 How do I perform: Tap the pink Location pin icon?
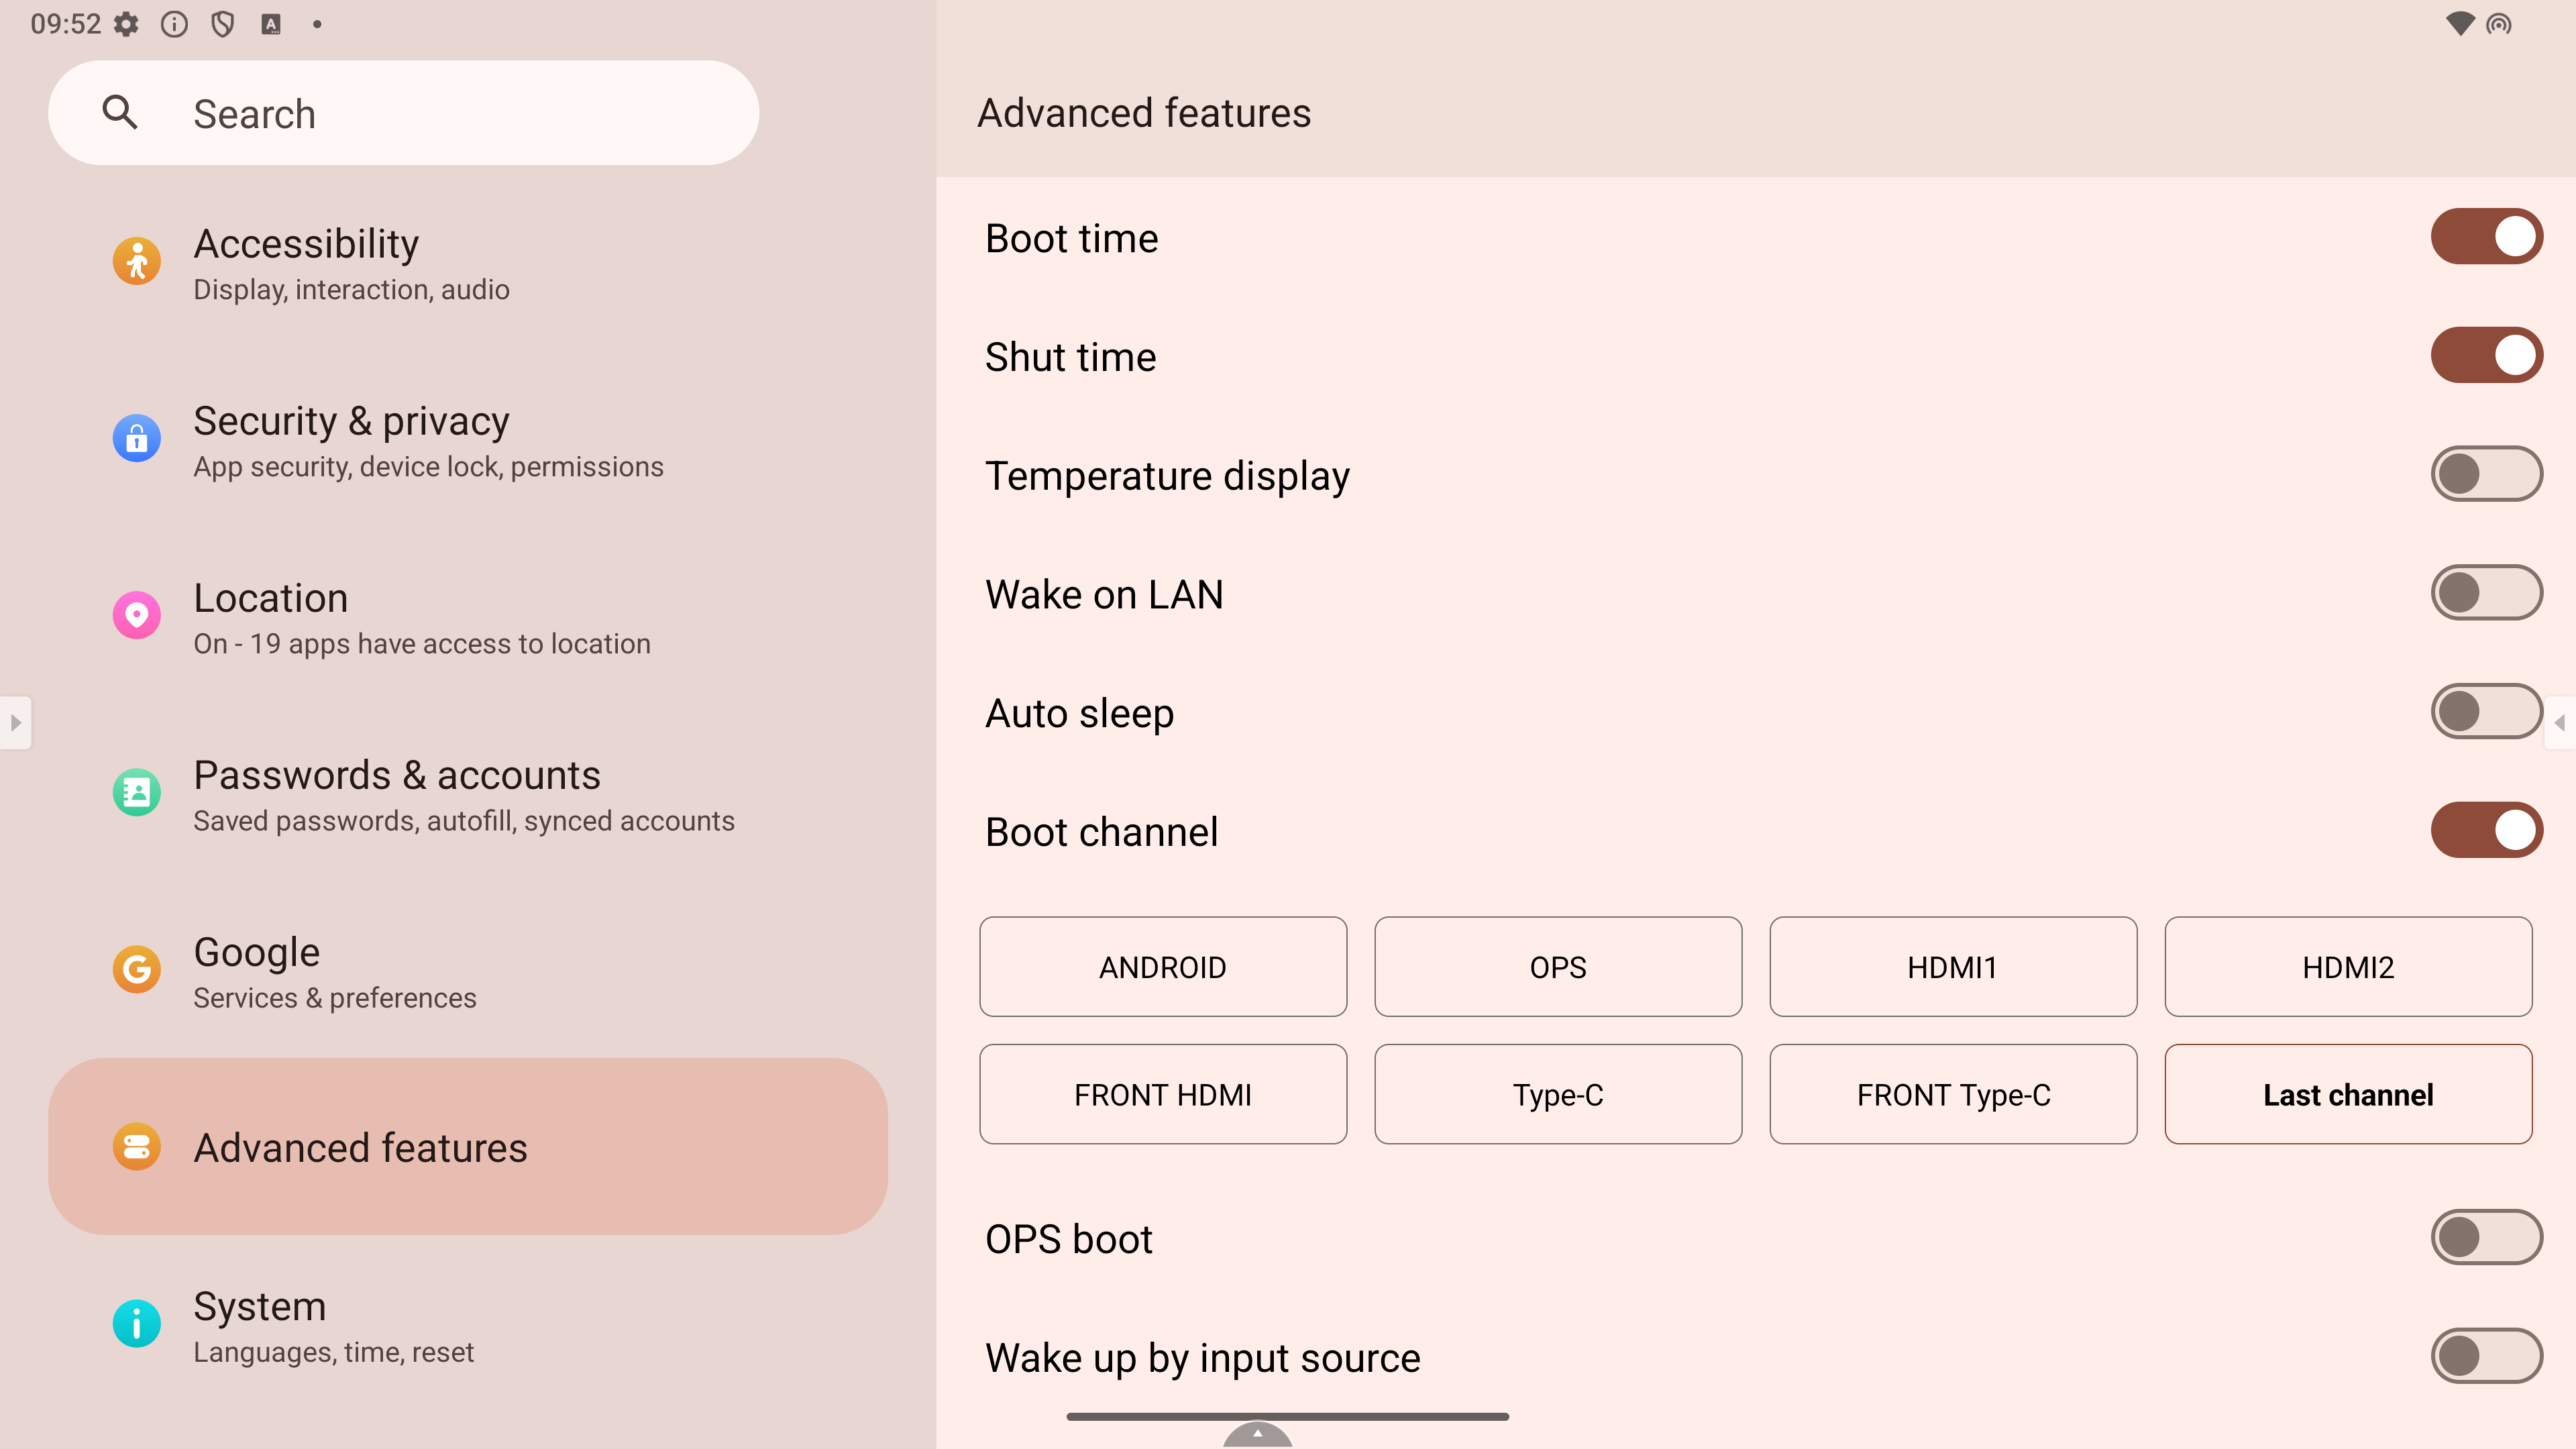[x=137, y=615]
